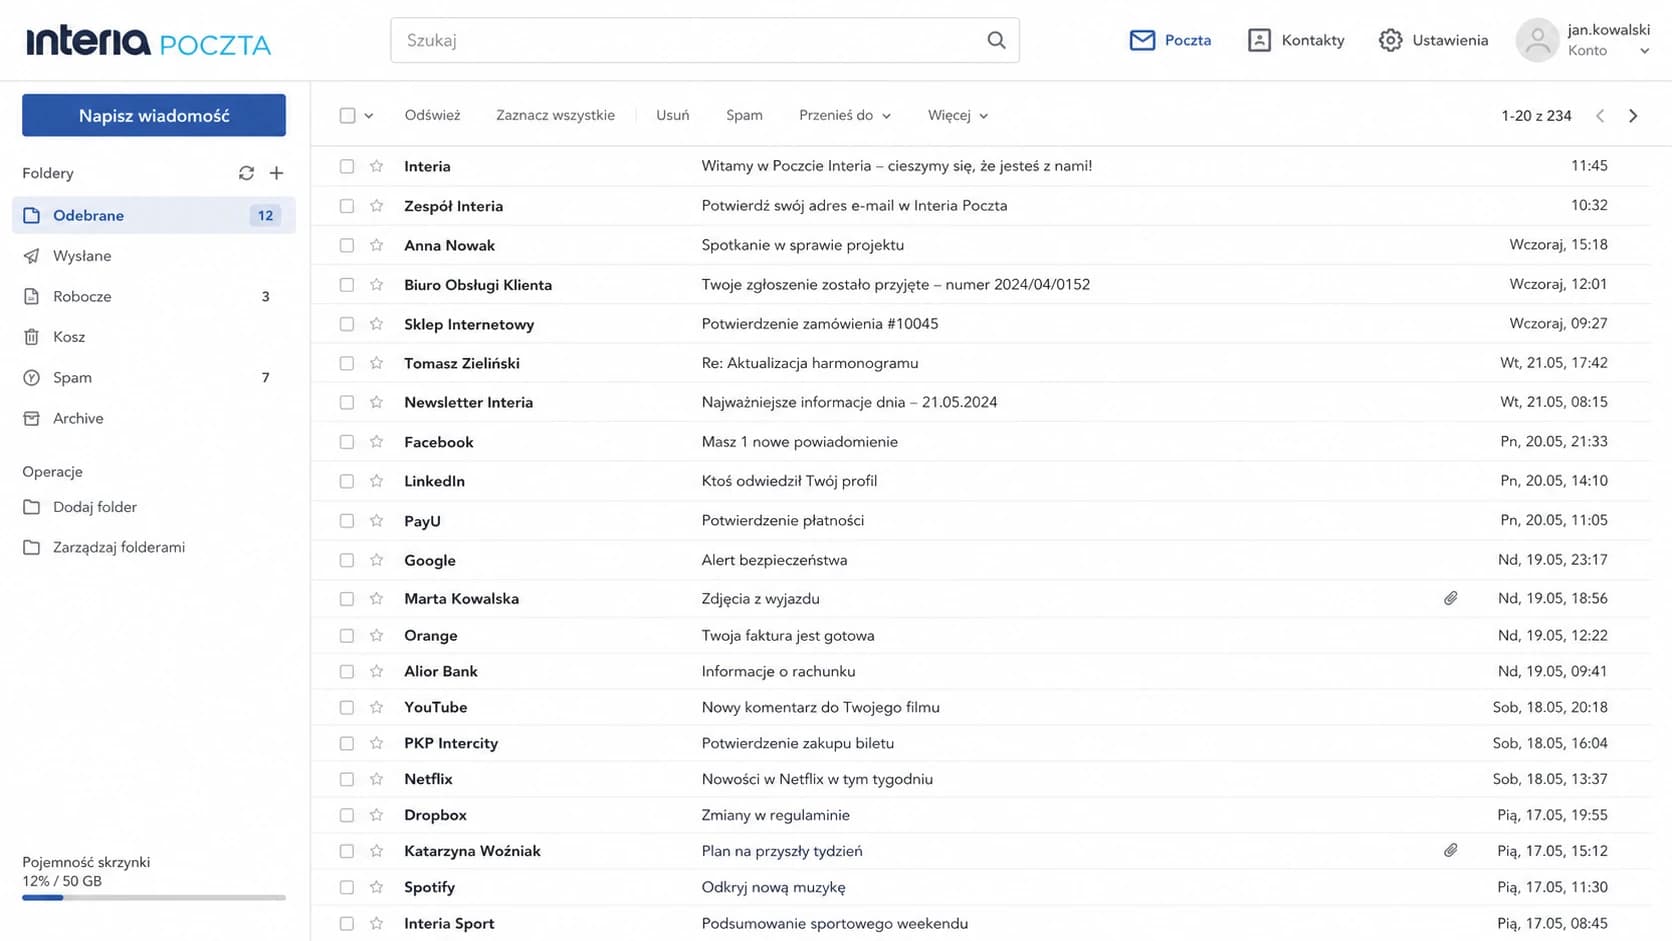
Task: Check the Sklep Internetowy message checkbox
Action: pos(347,324)
